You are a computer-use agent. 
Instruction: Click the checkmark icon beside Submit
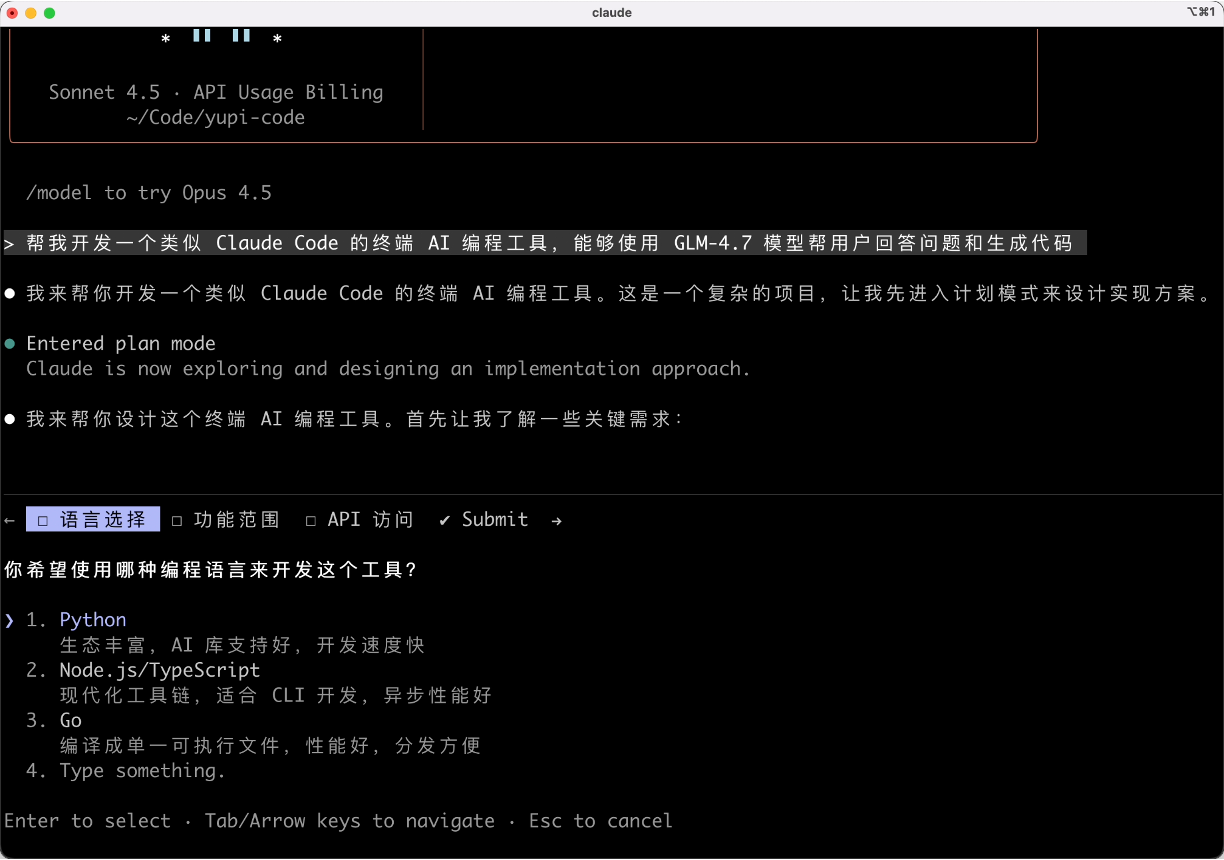(444, 520)
